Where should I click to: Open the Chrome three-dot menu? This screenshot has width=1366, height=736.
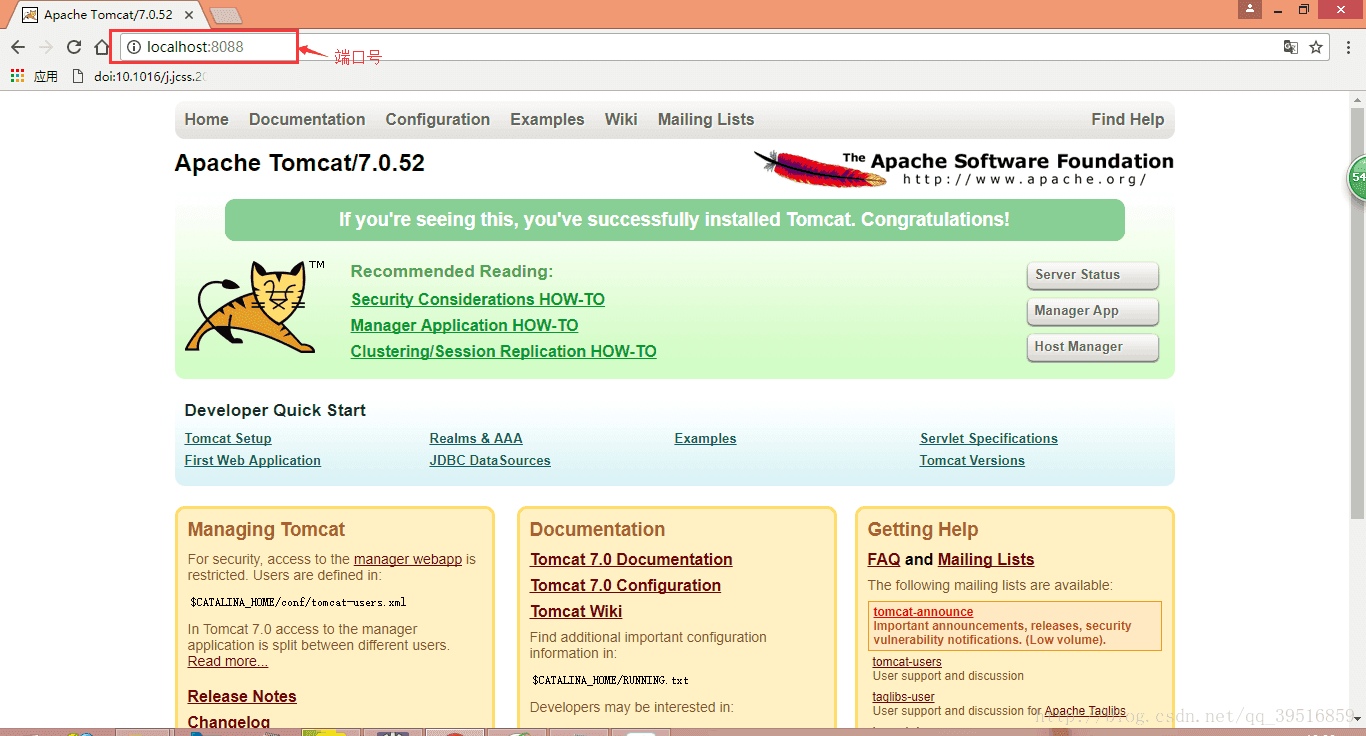1349,47
